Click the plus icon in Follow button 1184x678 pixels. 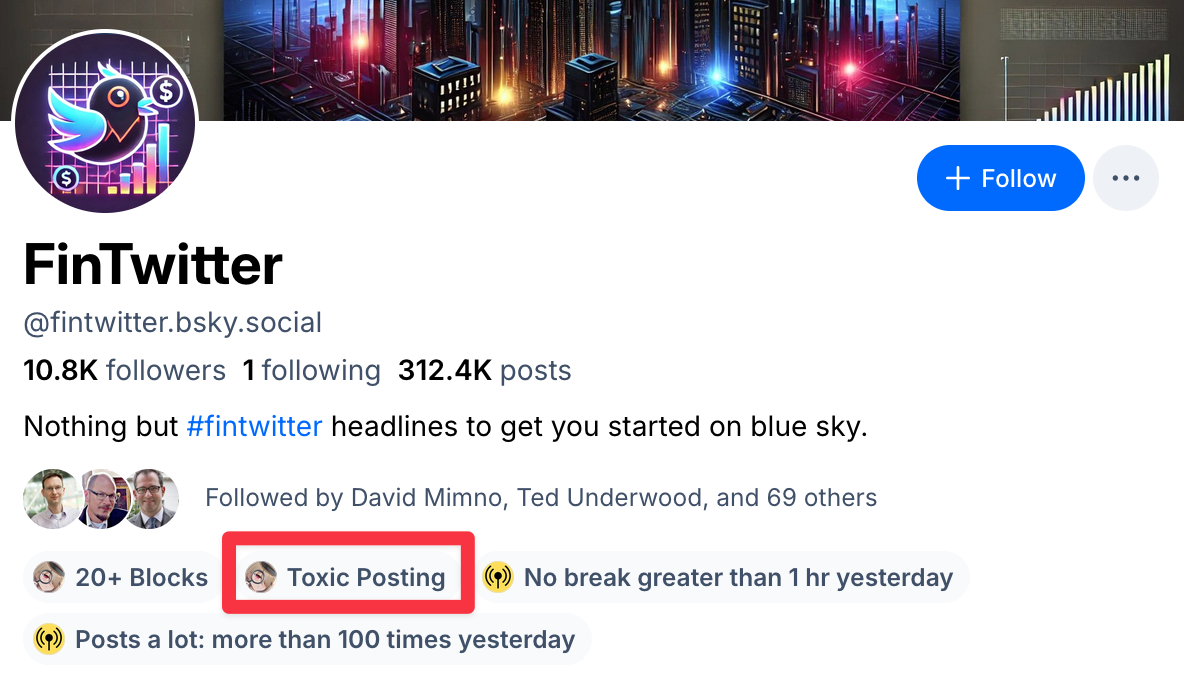click(957, 179)
